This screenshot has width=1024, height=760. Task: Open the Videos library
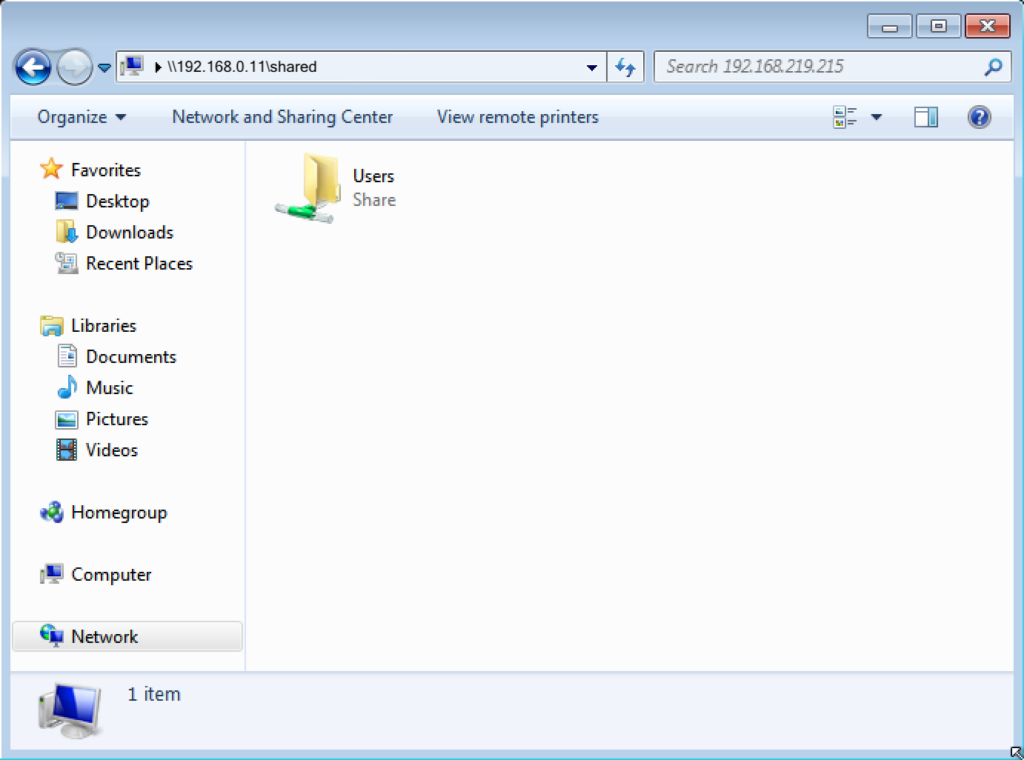112,451
